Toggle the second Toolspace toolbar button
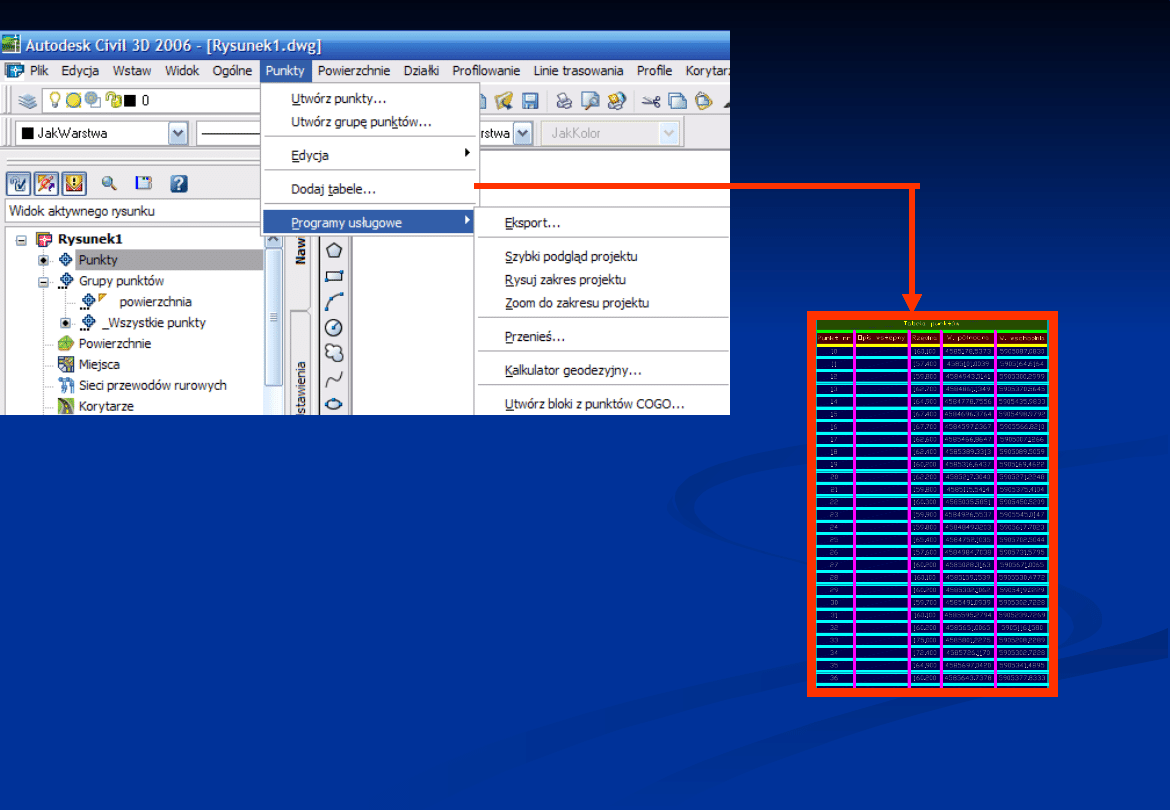Image resolution: width=1170 pixels, height=810 pixels. click(x=46, y=183)
